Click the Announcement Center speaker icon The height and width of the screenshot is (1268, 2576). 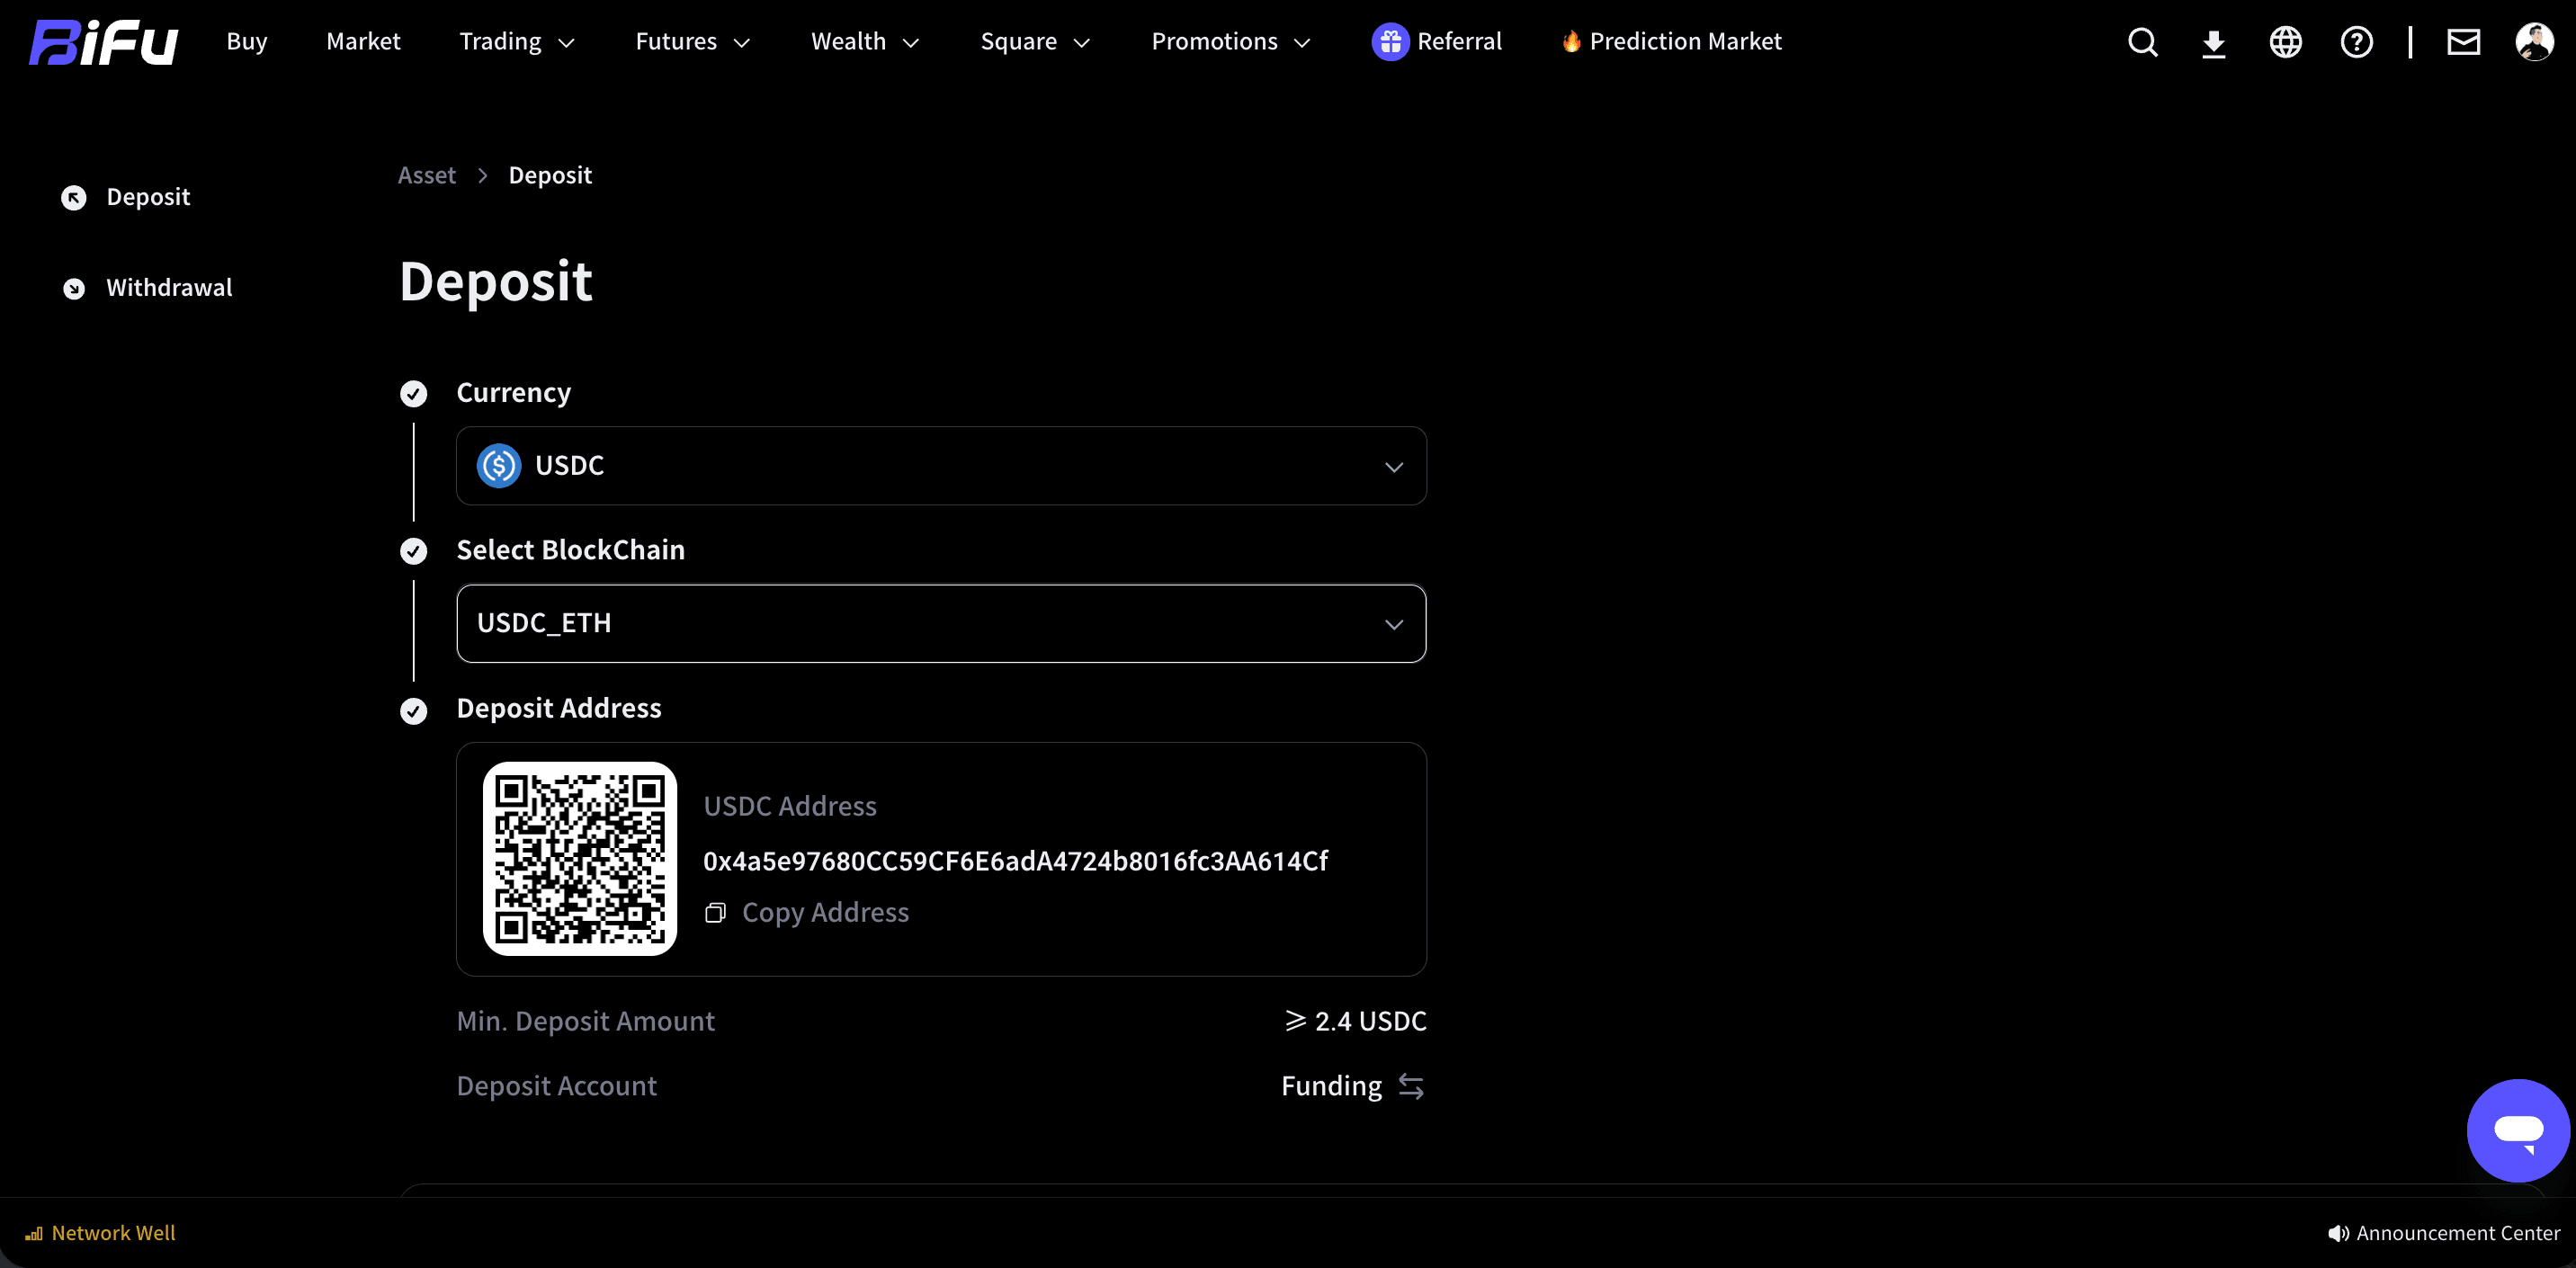(2338, 1233)
